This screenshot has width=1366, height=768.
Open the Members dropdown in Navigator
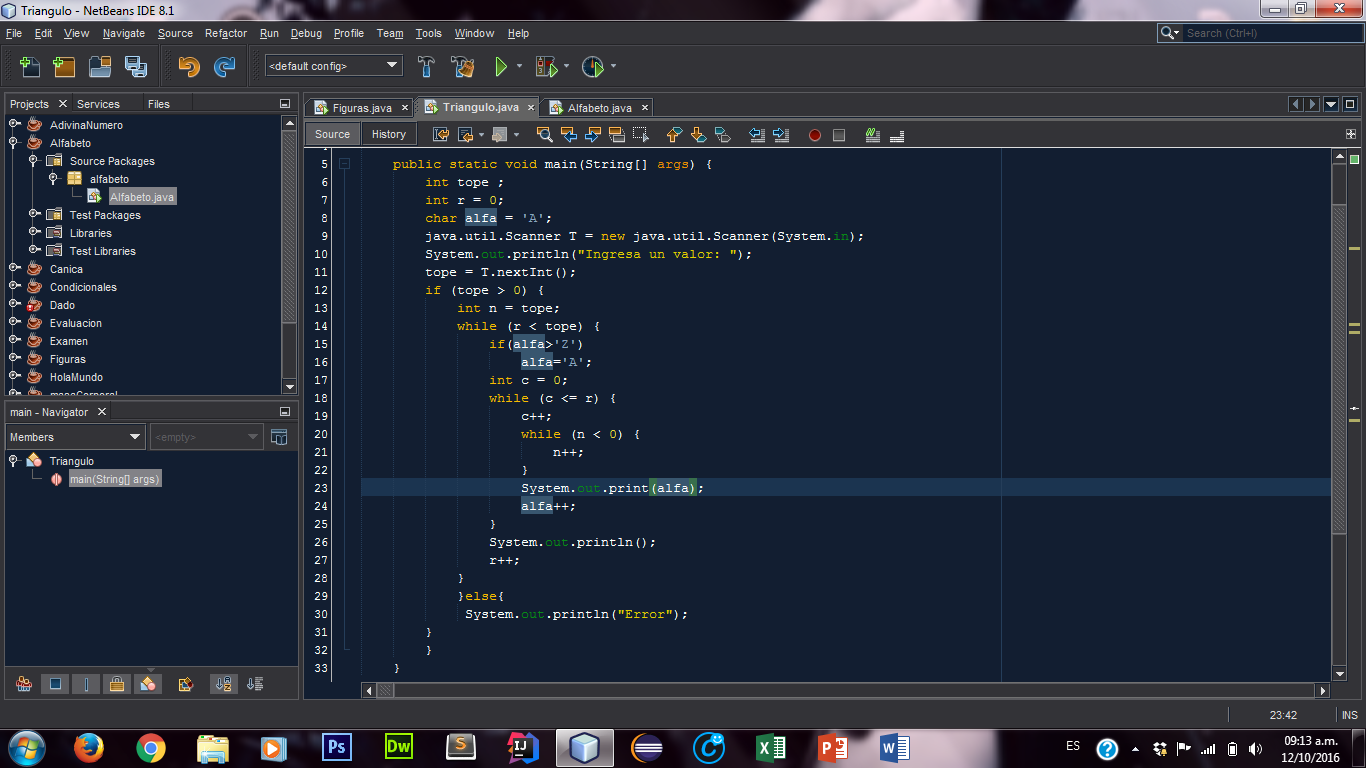coord(76,437)
